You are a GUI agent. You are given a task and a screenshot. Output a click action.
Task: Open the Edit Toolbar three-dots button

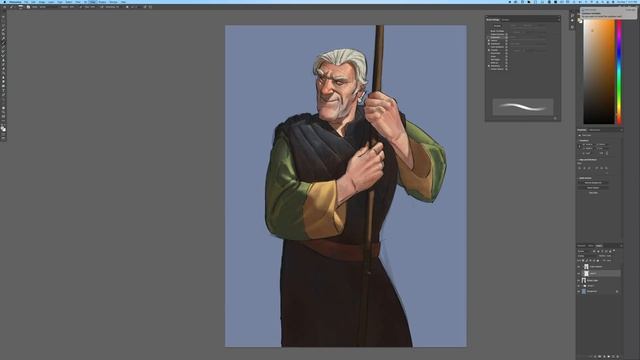pos(3,121)
